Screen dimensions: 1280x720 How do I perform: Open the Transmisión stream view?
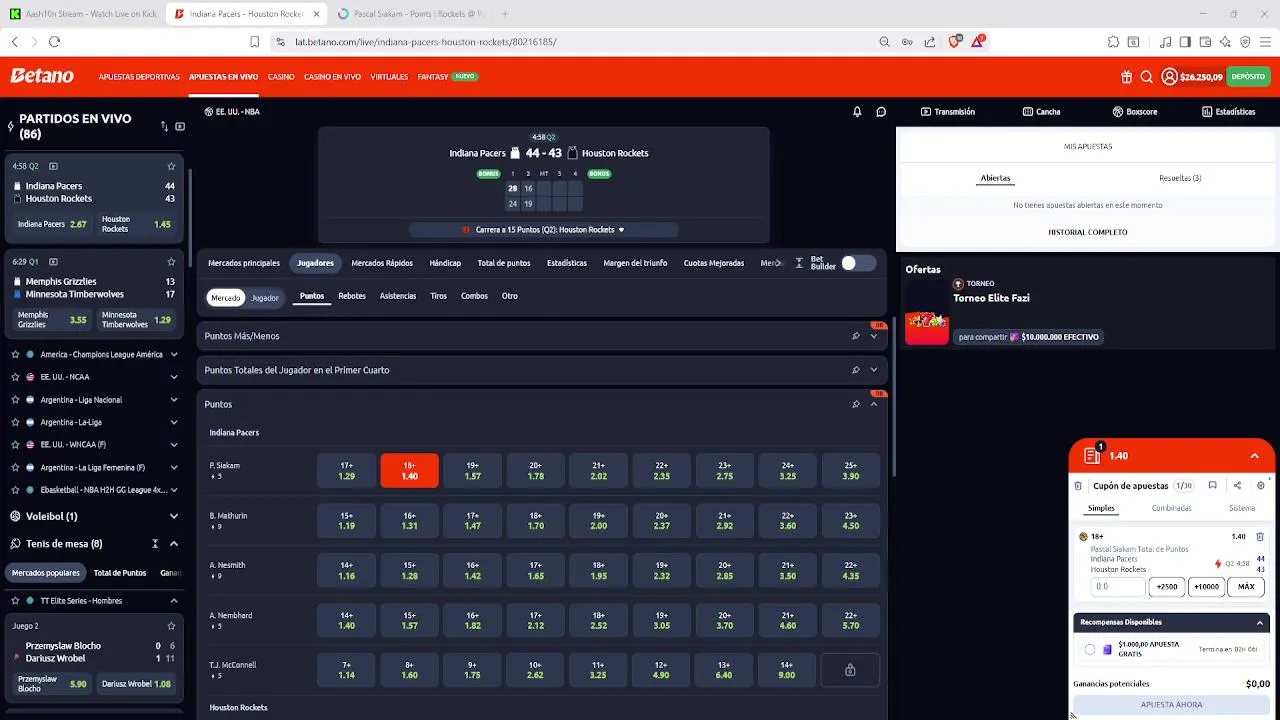tap(947, 112)
